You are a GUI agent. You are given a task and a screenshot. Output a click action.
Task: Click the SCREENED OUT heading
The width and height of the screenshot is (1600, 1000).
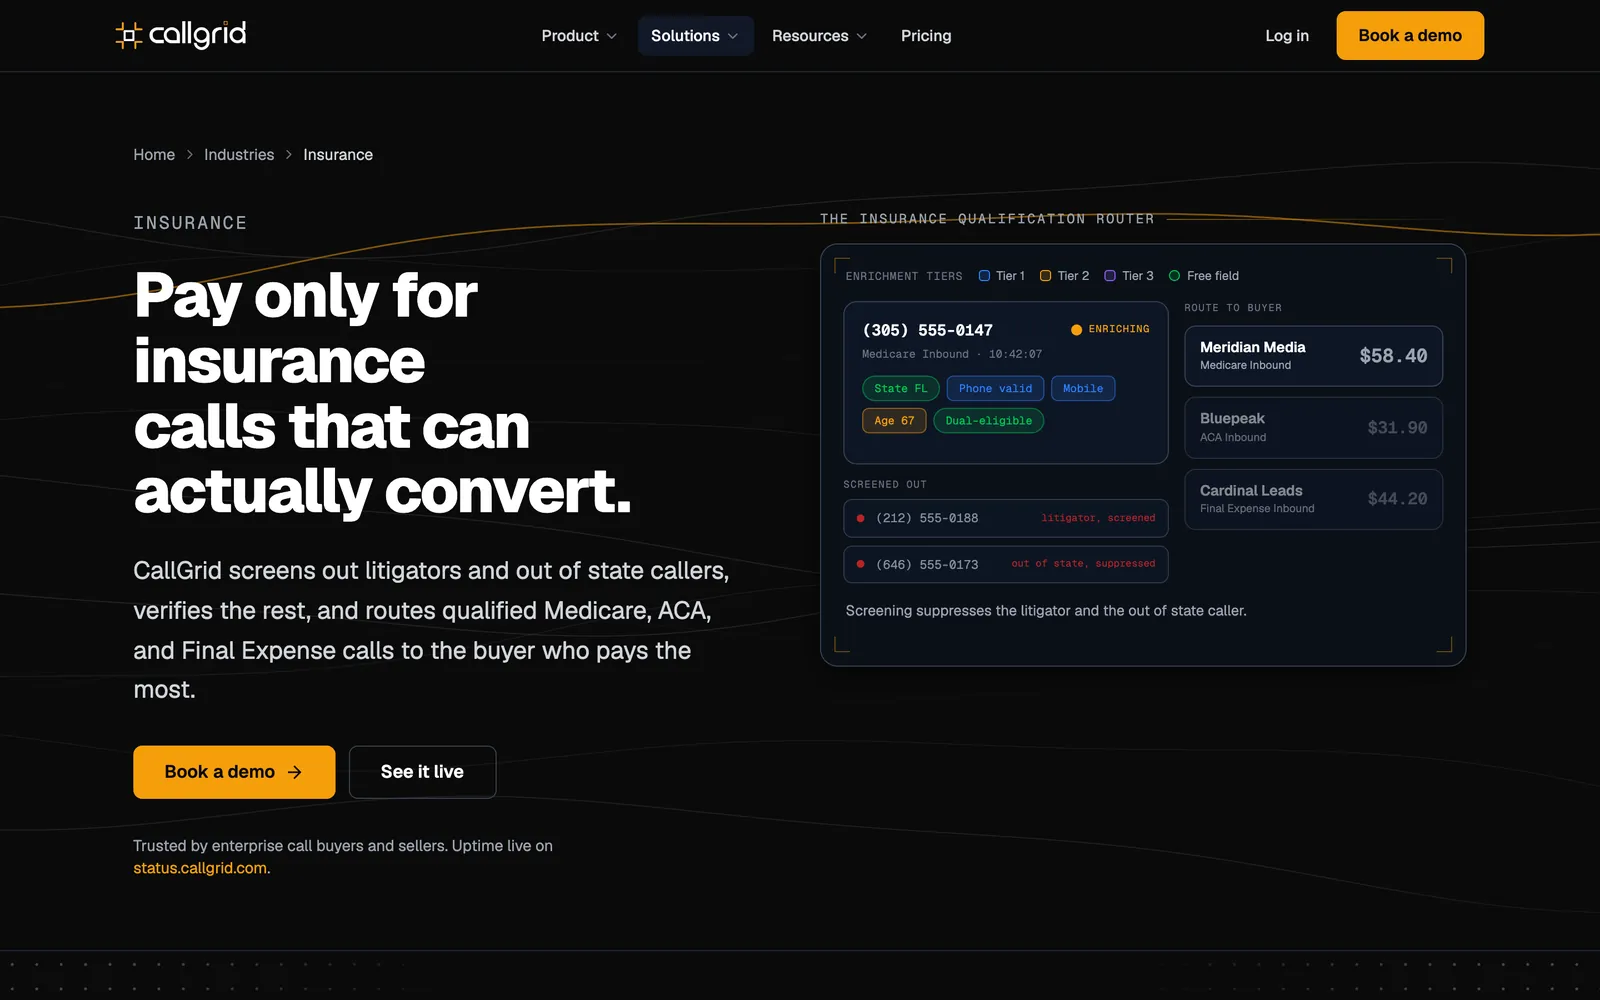(x=885, y=485)
